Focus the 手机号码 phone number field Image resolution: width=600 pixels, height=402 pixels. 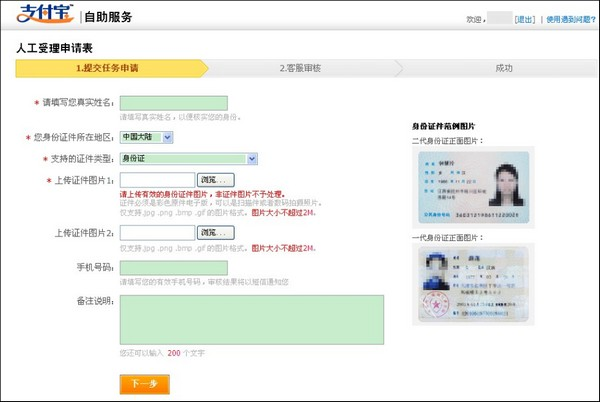tap(173, 267)
